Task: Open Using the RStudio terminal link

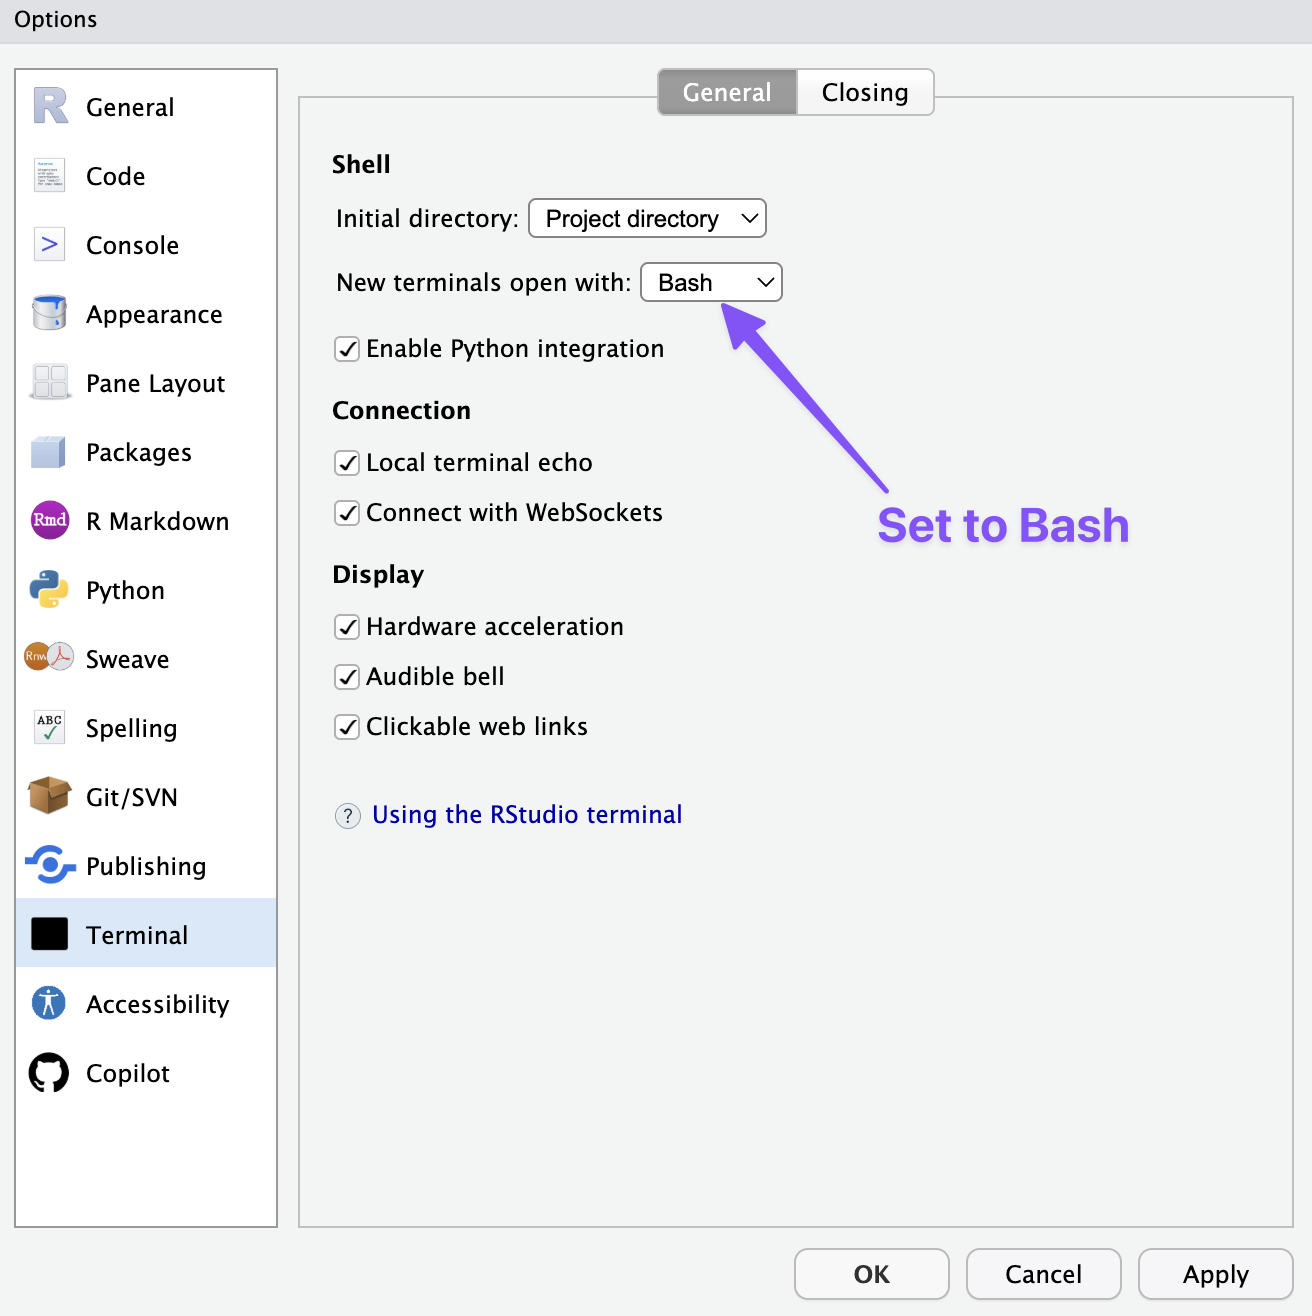Action: pyautogui.click(x=526, y=815)
